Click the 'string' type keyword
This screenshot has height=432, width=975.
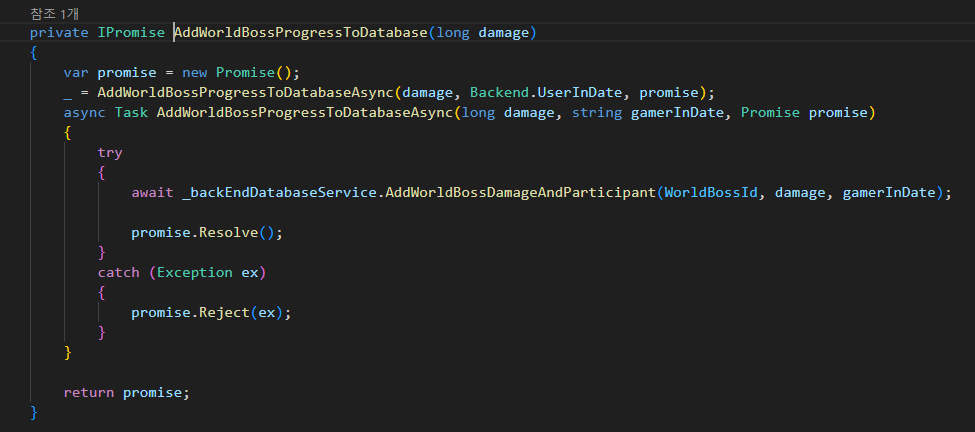coord(596,113)
